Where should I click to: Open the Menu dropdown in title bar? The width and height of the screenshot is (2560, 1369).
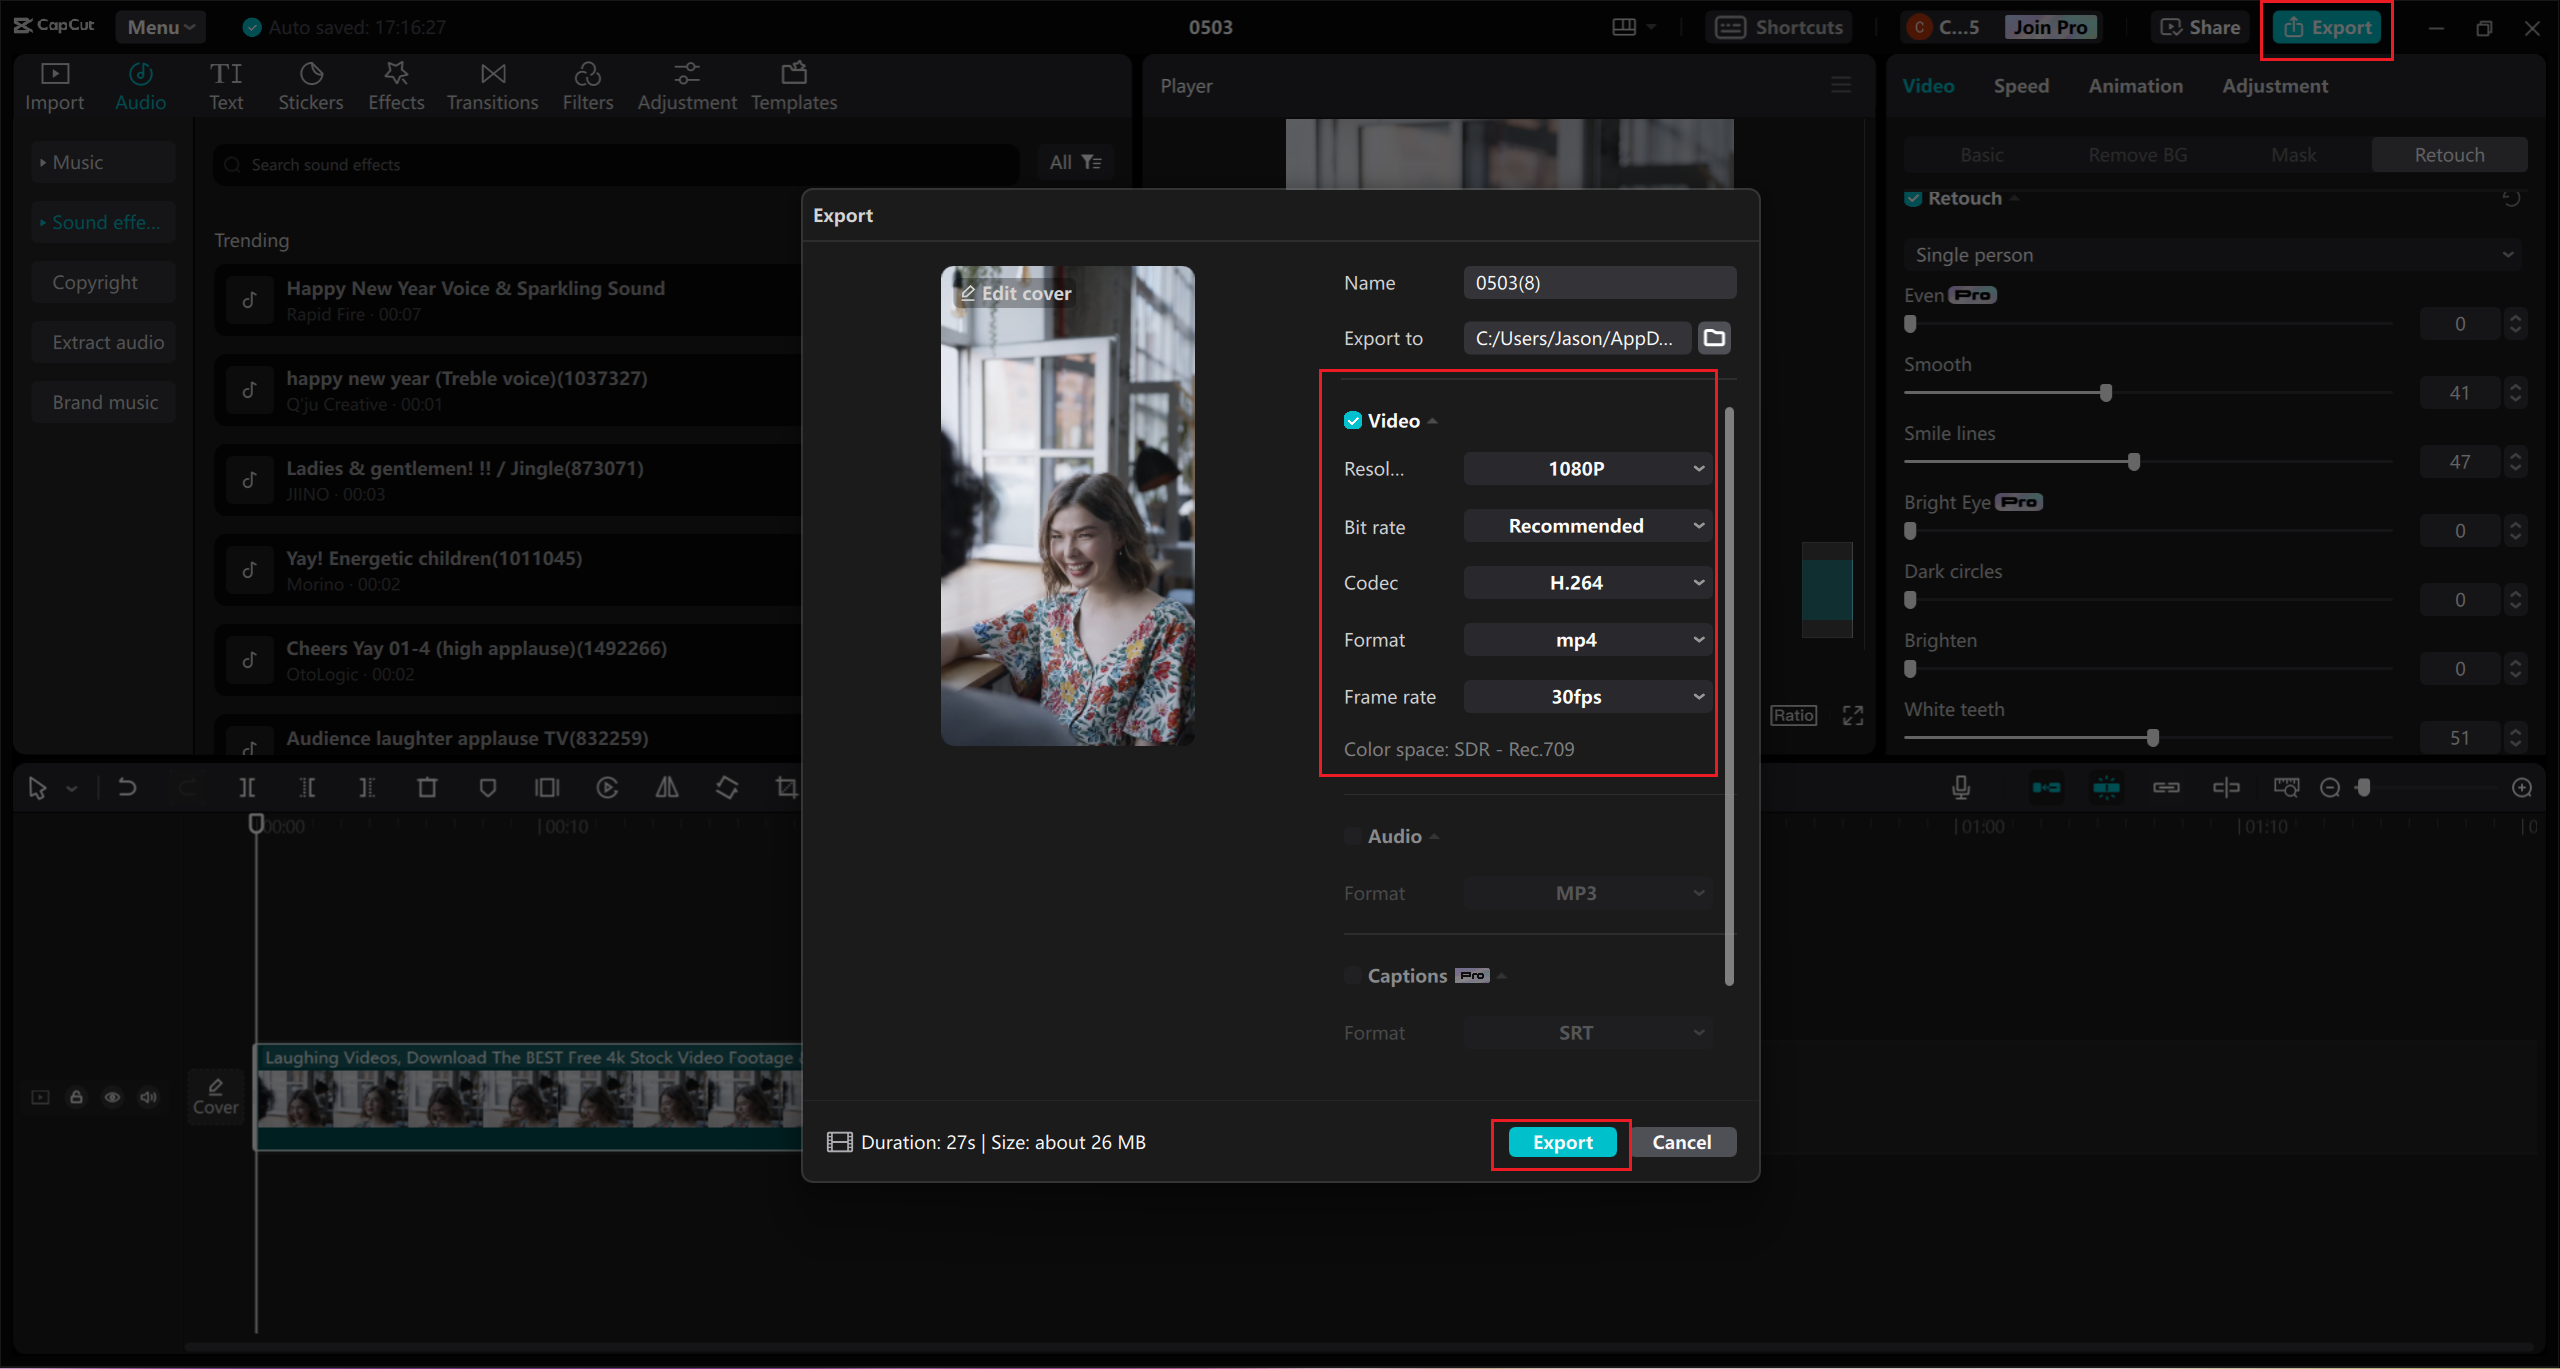coord(160,27)
